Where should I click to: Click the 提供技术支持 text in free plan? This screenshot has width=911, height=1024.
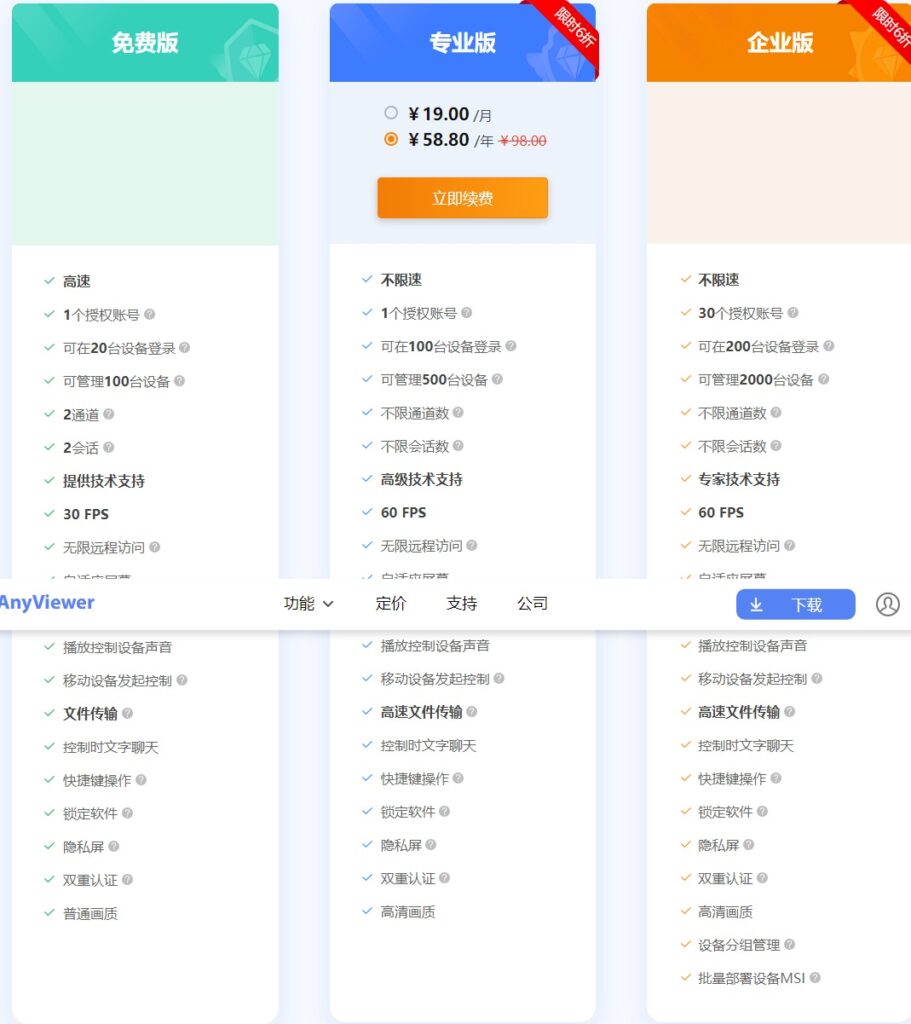(103, 481)
